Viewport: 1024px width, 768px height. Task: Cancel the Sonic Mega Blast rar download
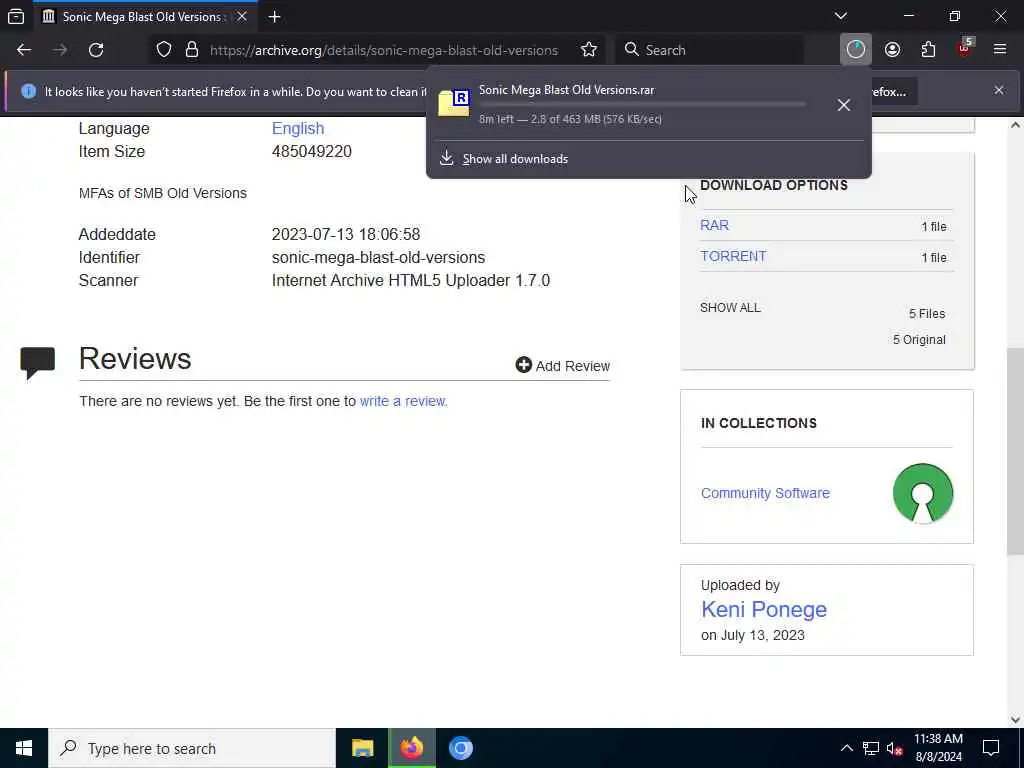844,104
